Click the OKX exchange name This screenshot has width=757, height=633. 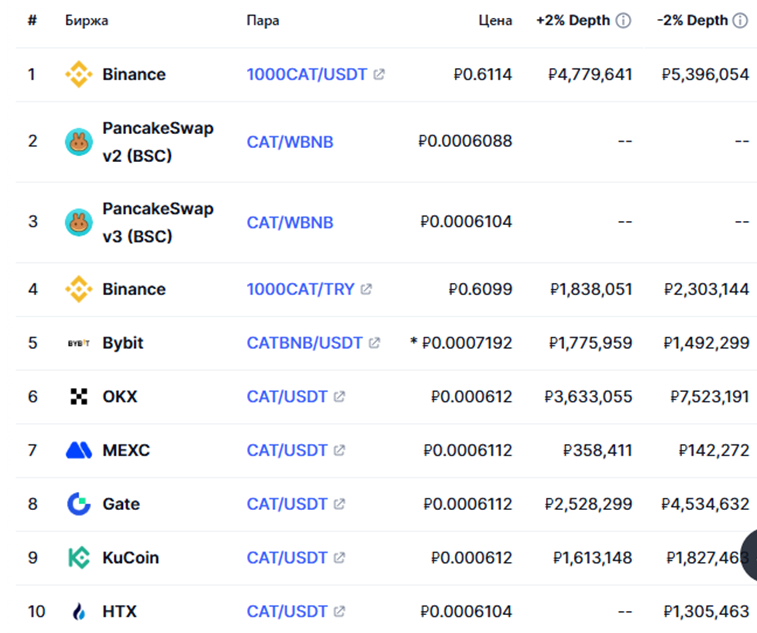(x=120, y=396)
